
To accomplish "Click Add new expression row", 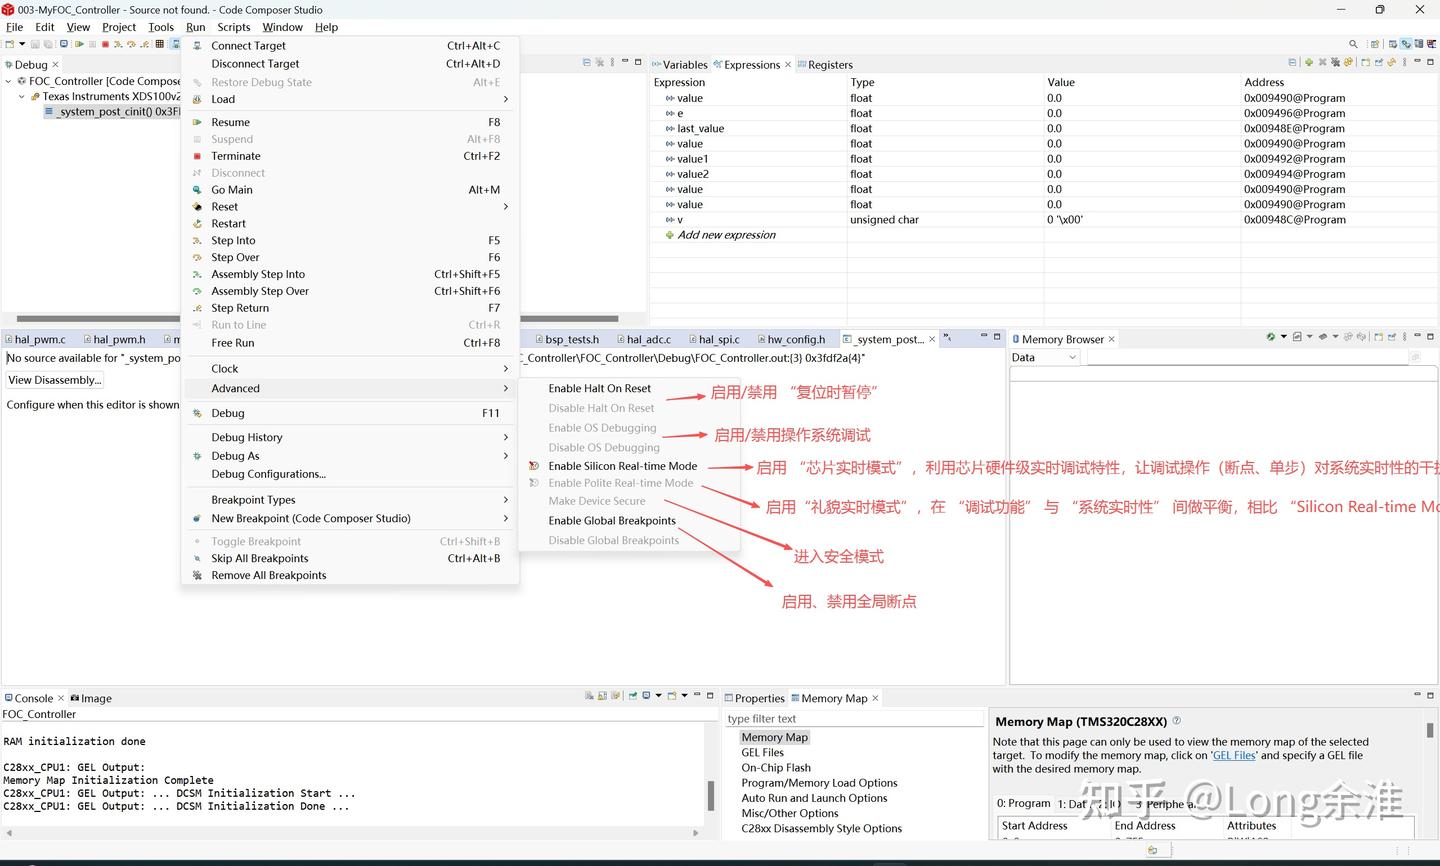I will 726,235.
